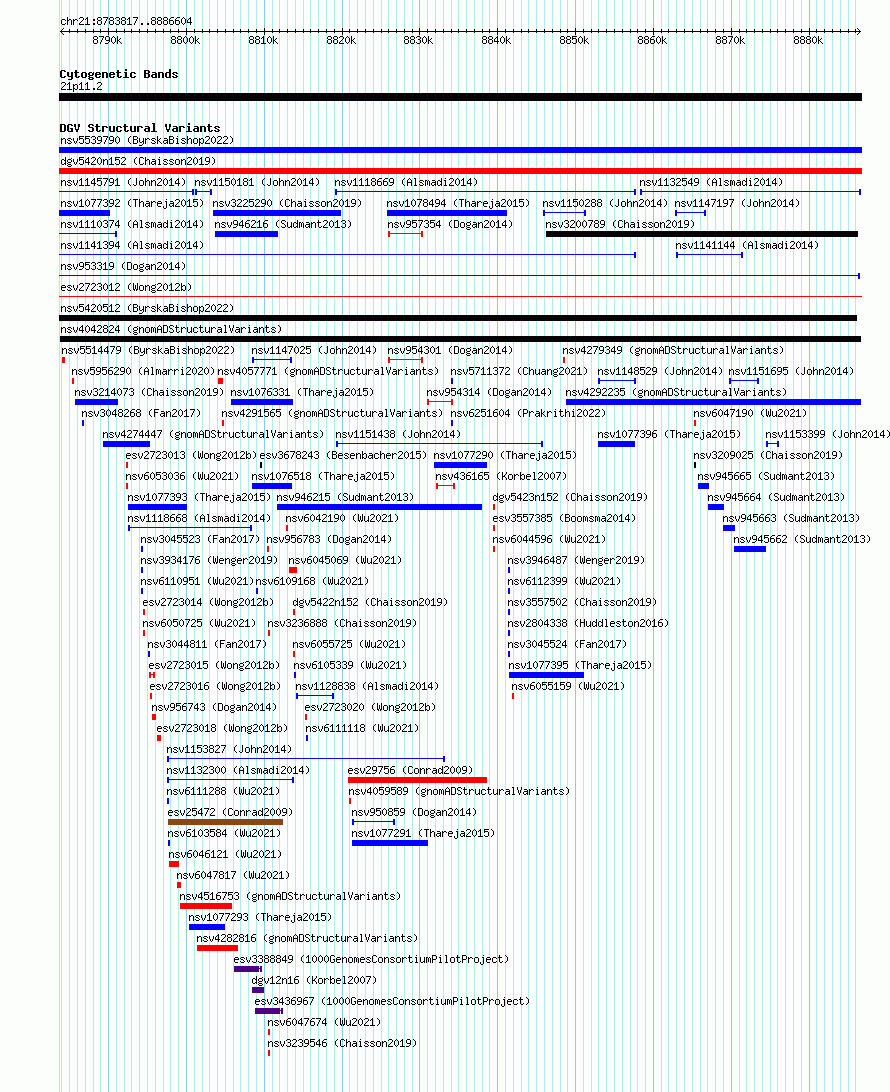Open nsv1153827 (John2014) variant
890x1092 pixels.
(229, 749)
